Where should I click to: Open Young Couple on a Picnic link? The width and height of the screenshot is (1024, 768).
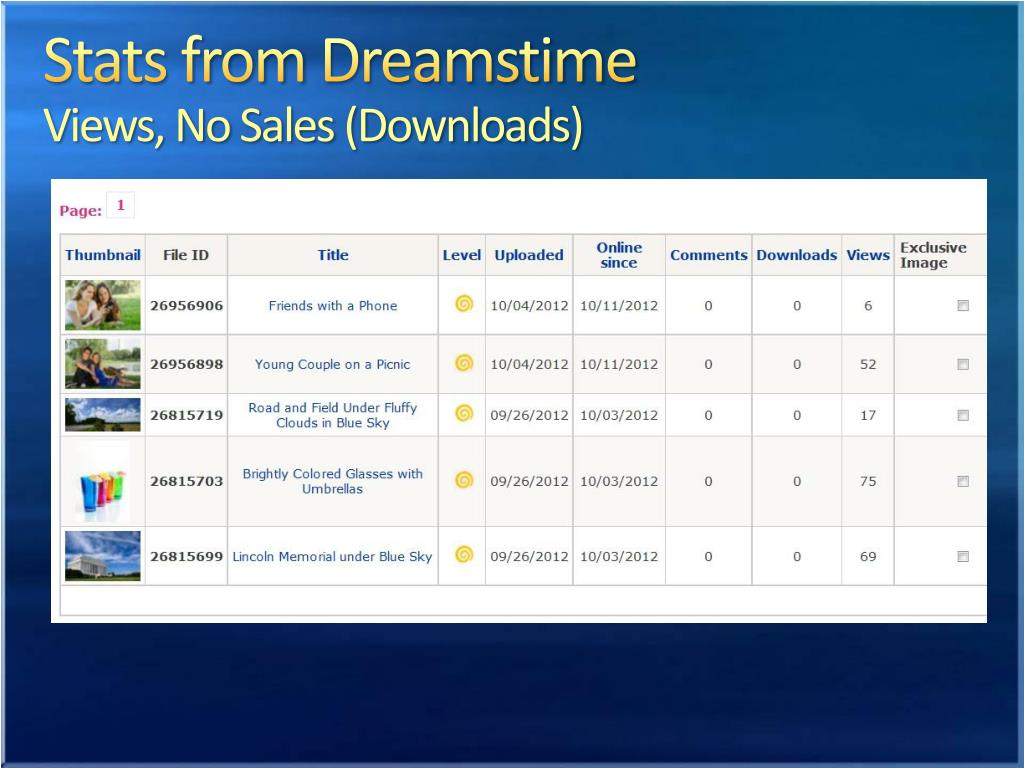pos(332,364)
